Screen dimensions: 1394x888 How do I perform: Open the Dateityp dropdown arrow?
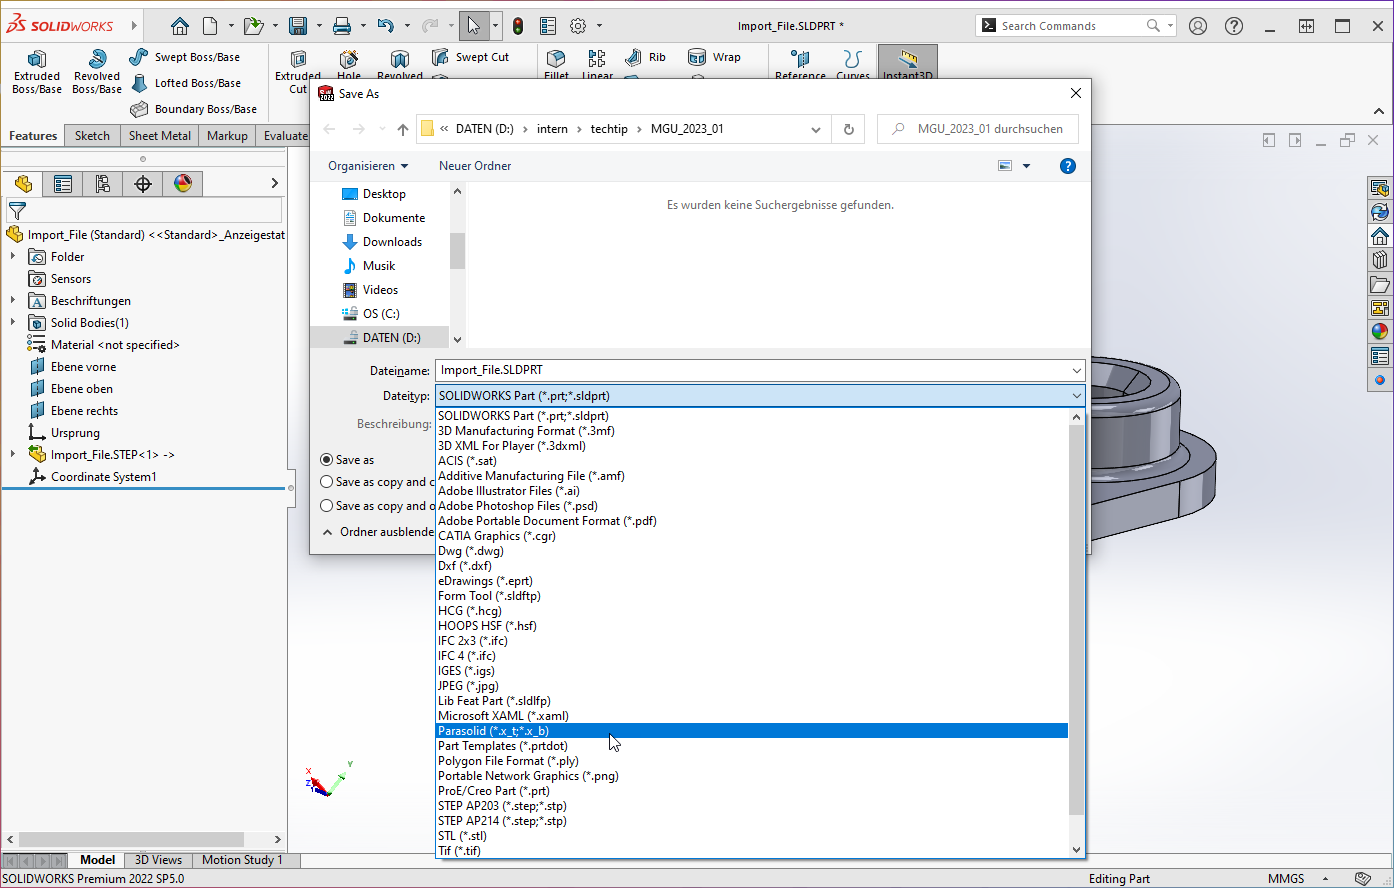1076,396
